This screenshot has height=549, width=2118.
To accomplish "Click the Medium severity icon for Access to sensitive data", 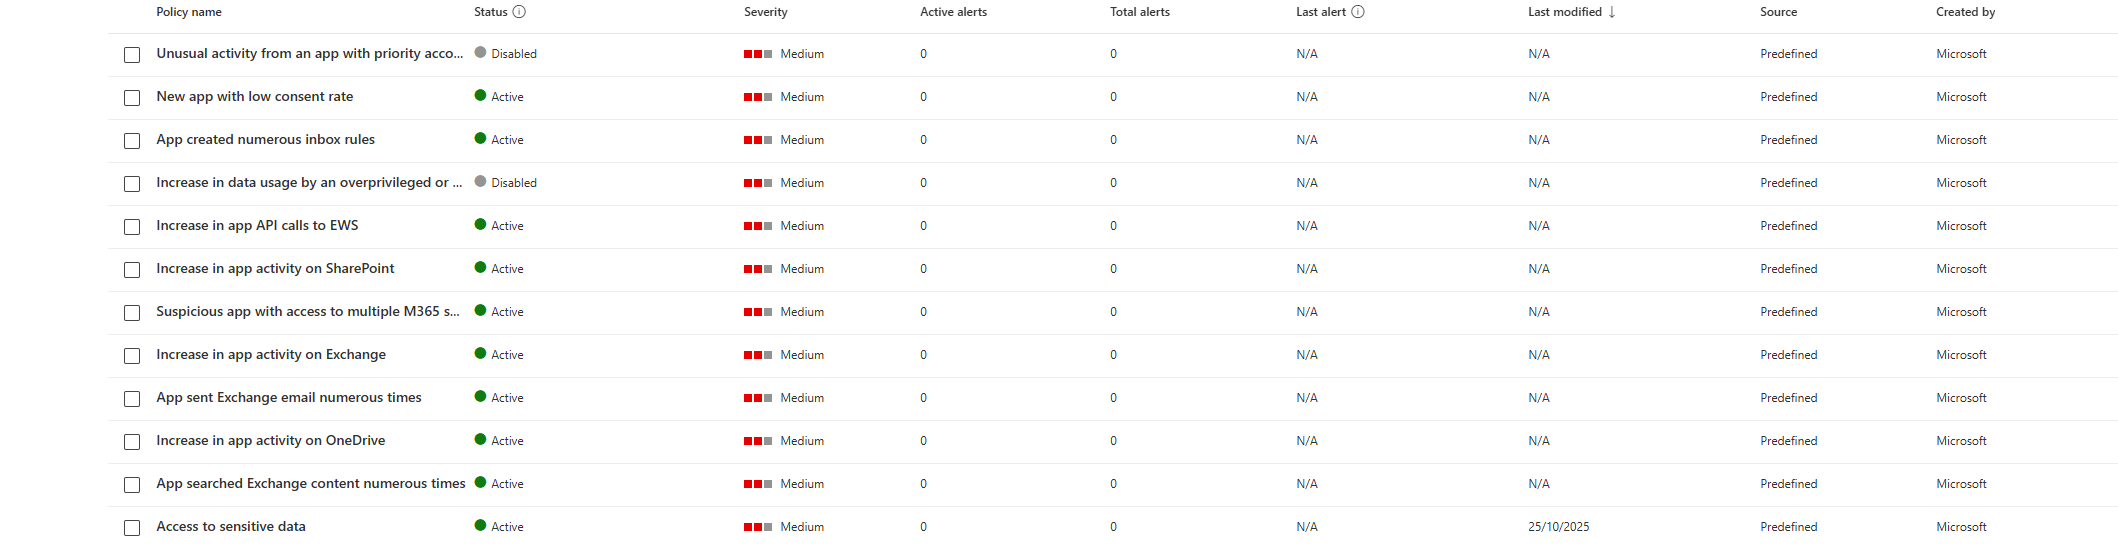I will point(757,527).
